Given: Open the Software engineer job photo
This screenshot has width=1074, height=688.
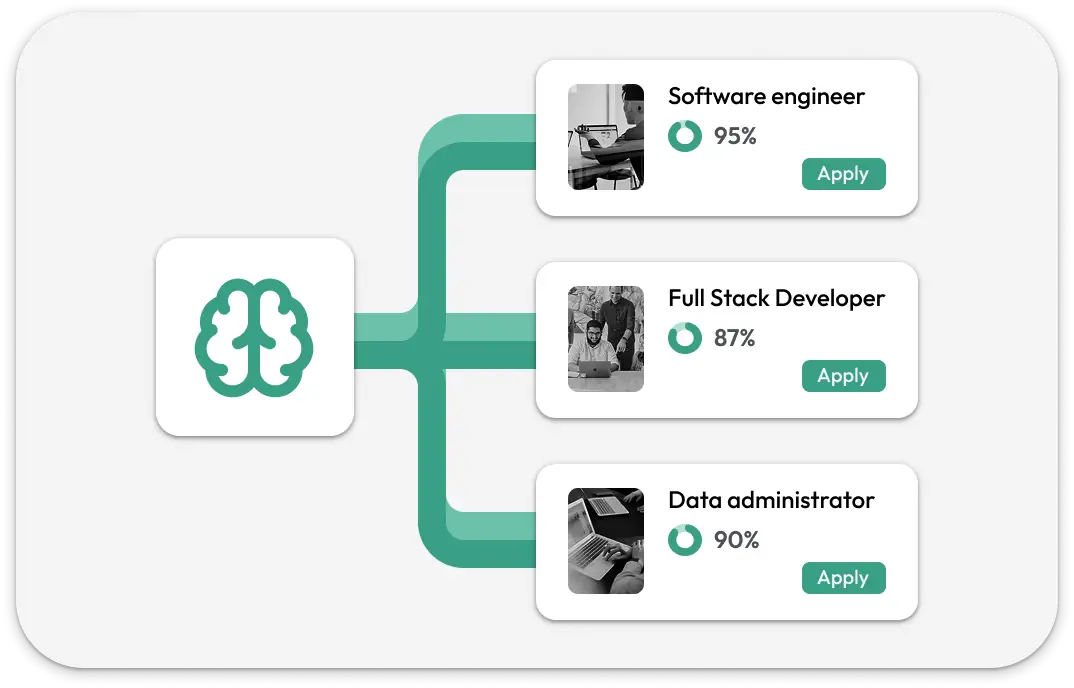Looking at the screenshot, I should pos(605,137).
